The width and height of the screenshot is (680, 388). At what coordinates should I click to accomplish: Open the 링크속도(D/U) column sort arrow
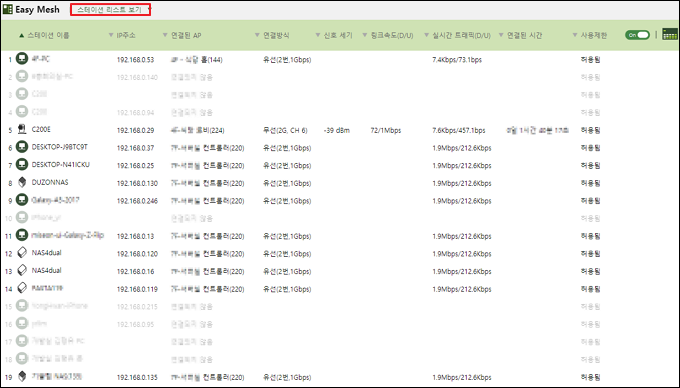pos(364,36)
